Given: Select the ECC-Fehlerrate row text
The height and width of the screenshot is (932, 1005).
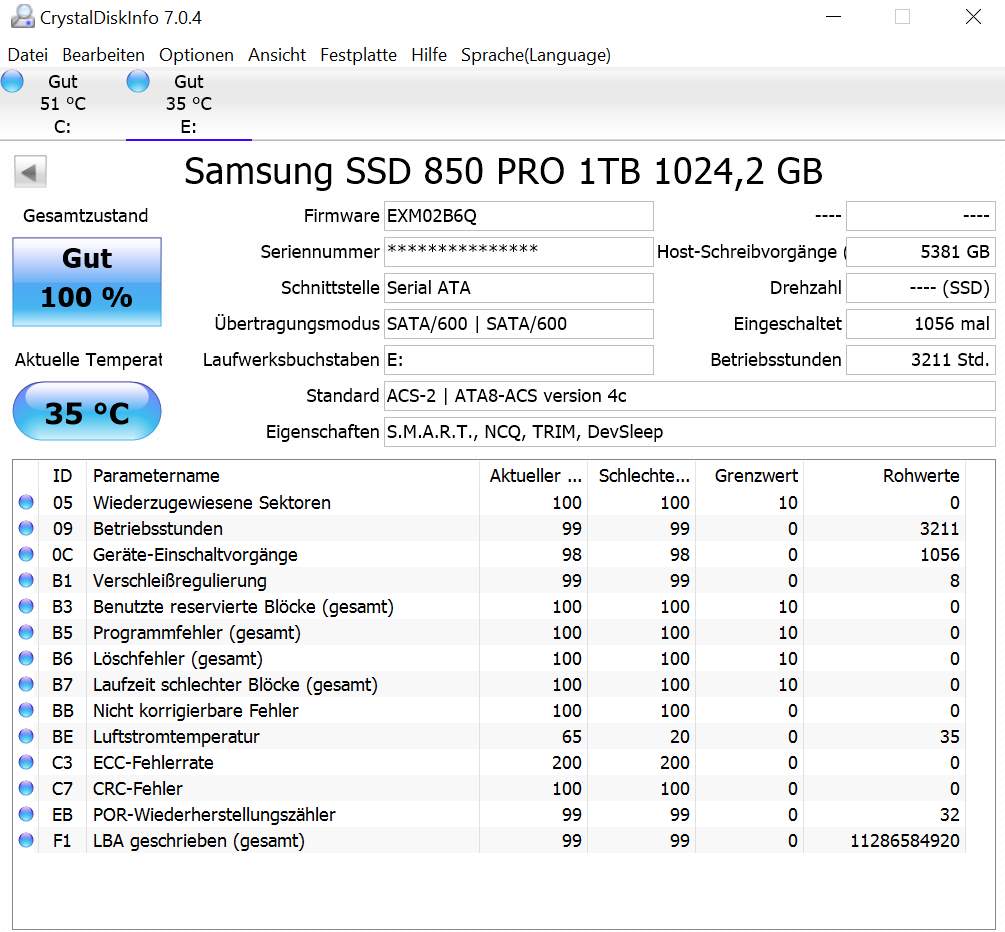Looking at the screenshot, I should click(153, 763).
